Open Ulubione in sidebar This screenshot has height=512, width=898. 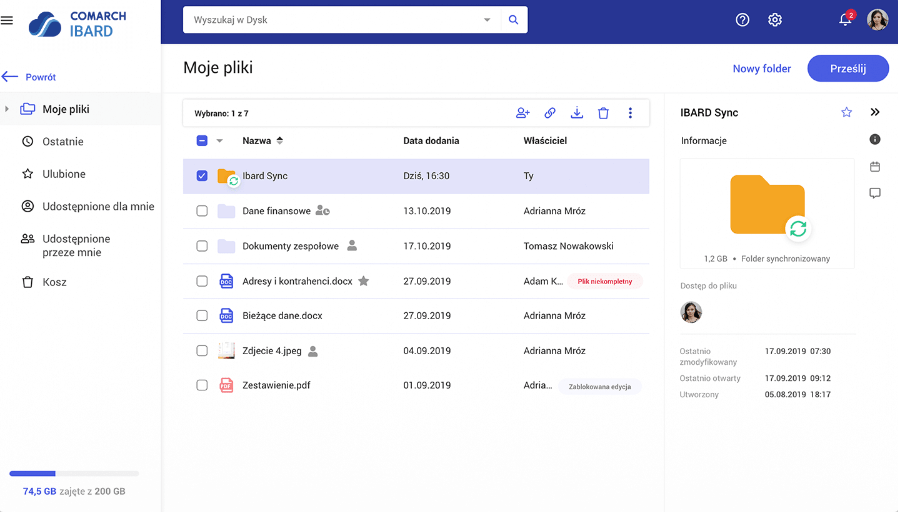64,174
